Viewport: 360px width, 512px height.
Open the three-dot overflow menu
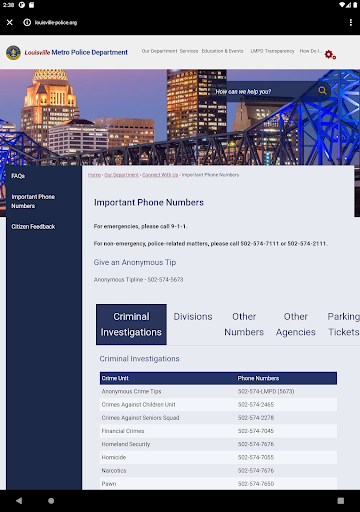tap(350, 22)
